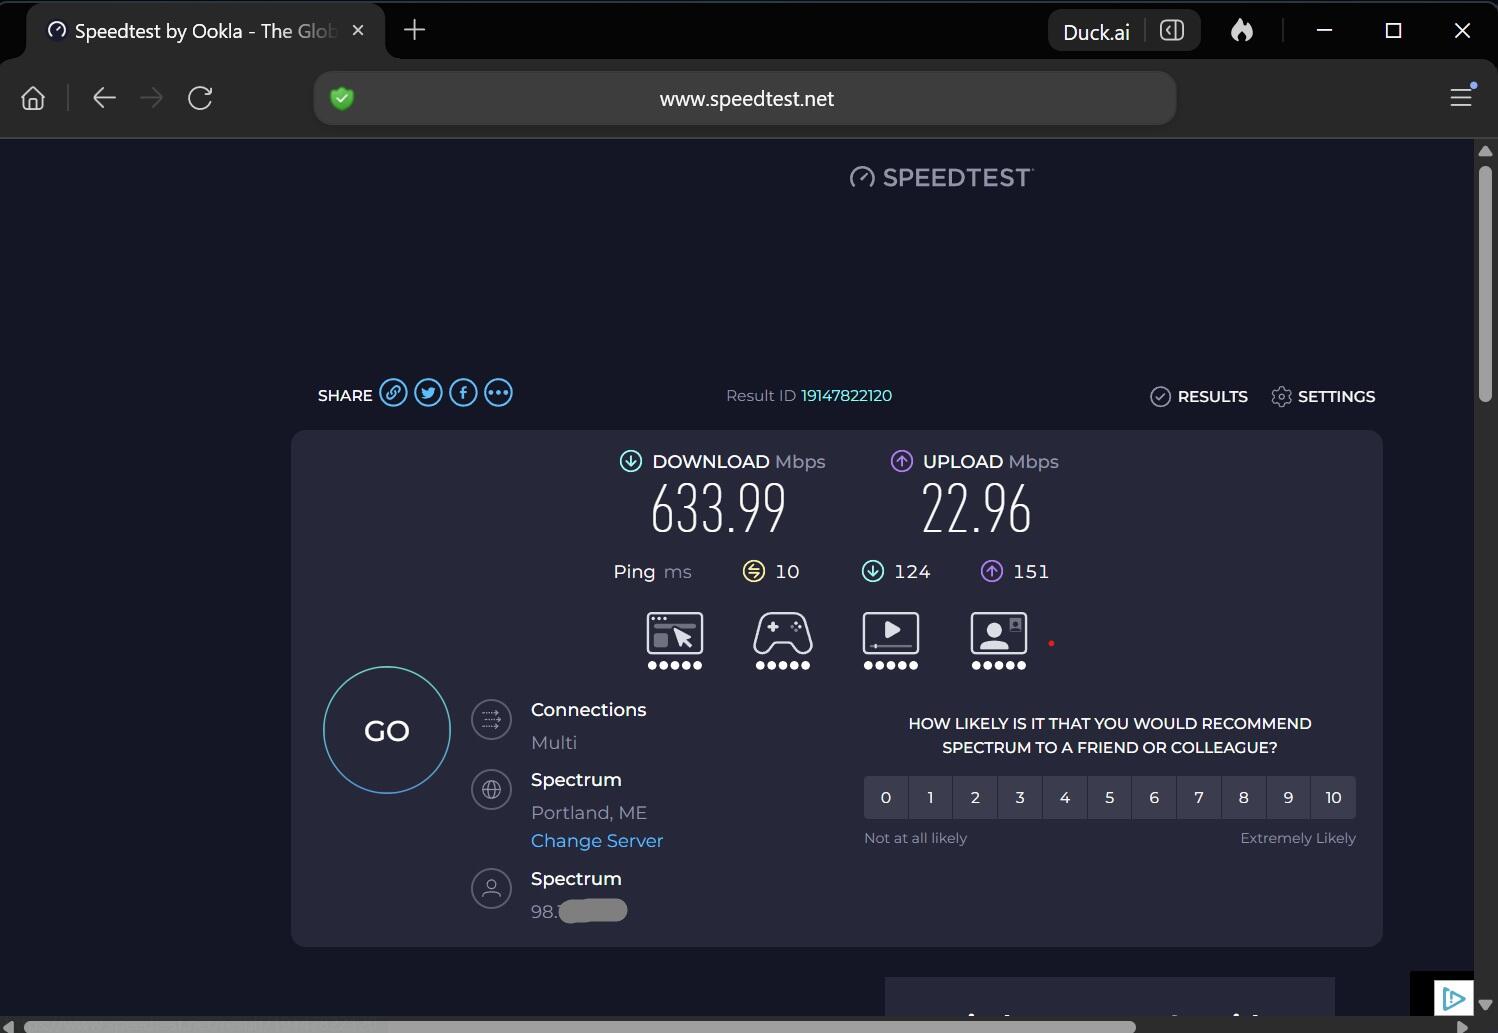Rate recommendation as 0
1498x1033 pixels.
(x=886, y=798)
